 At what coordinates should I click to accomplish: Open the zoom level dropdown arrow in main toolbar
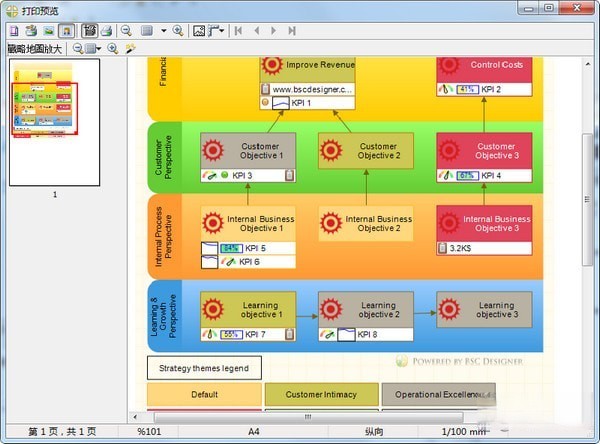163,30
